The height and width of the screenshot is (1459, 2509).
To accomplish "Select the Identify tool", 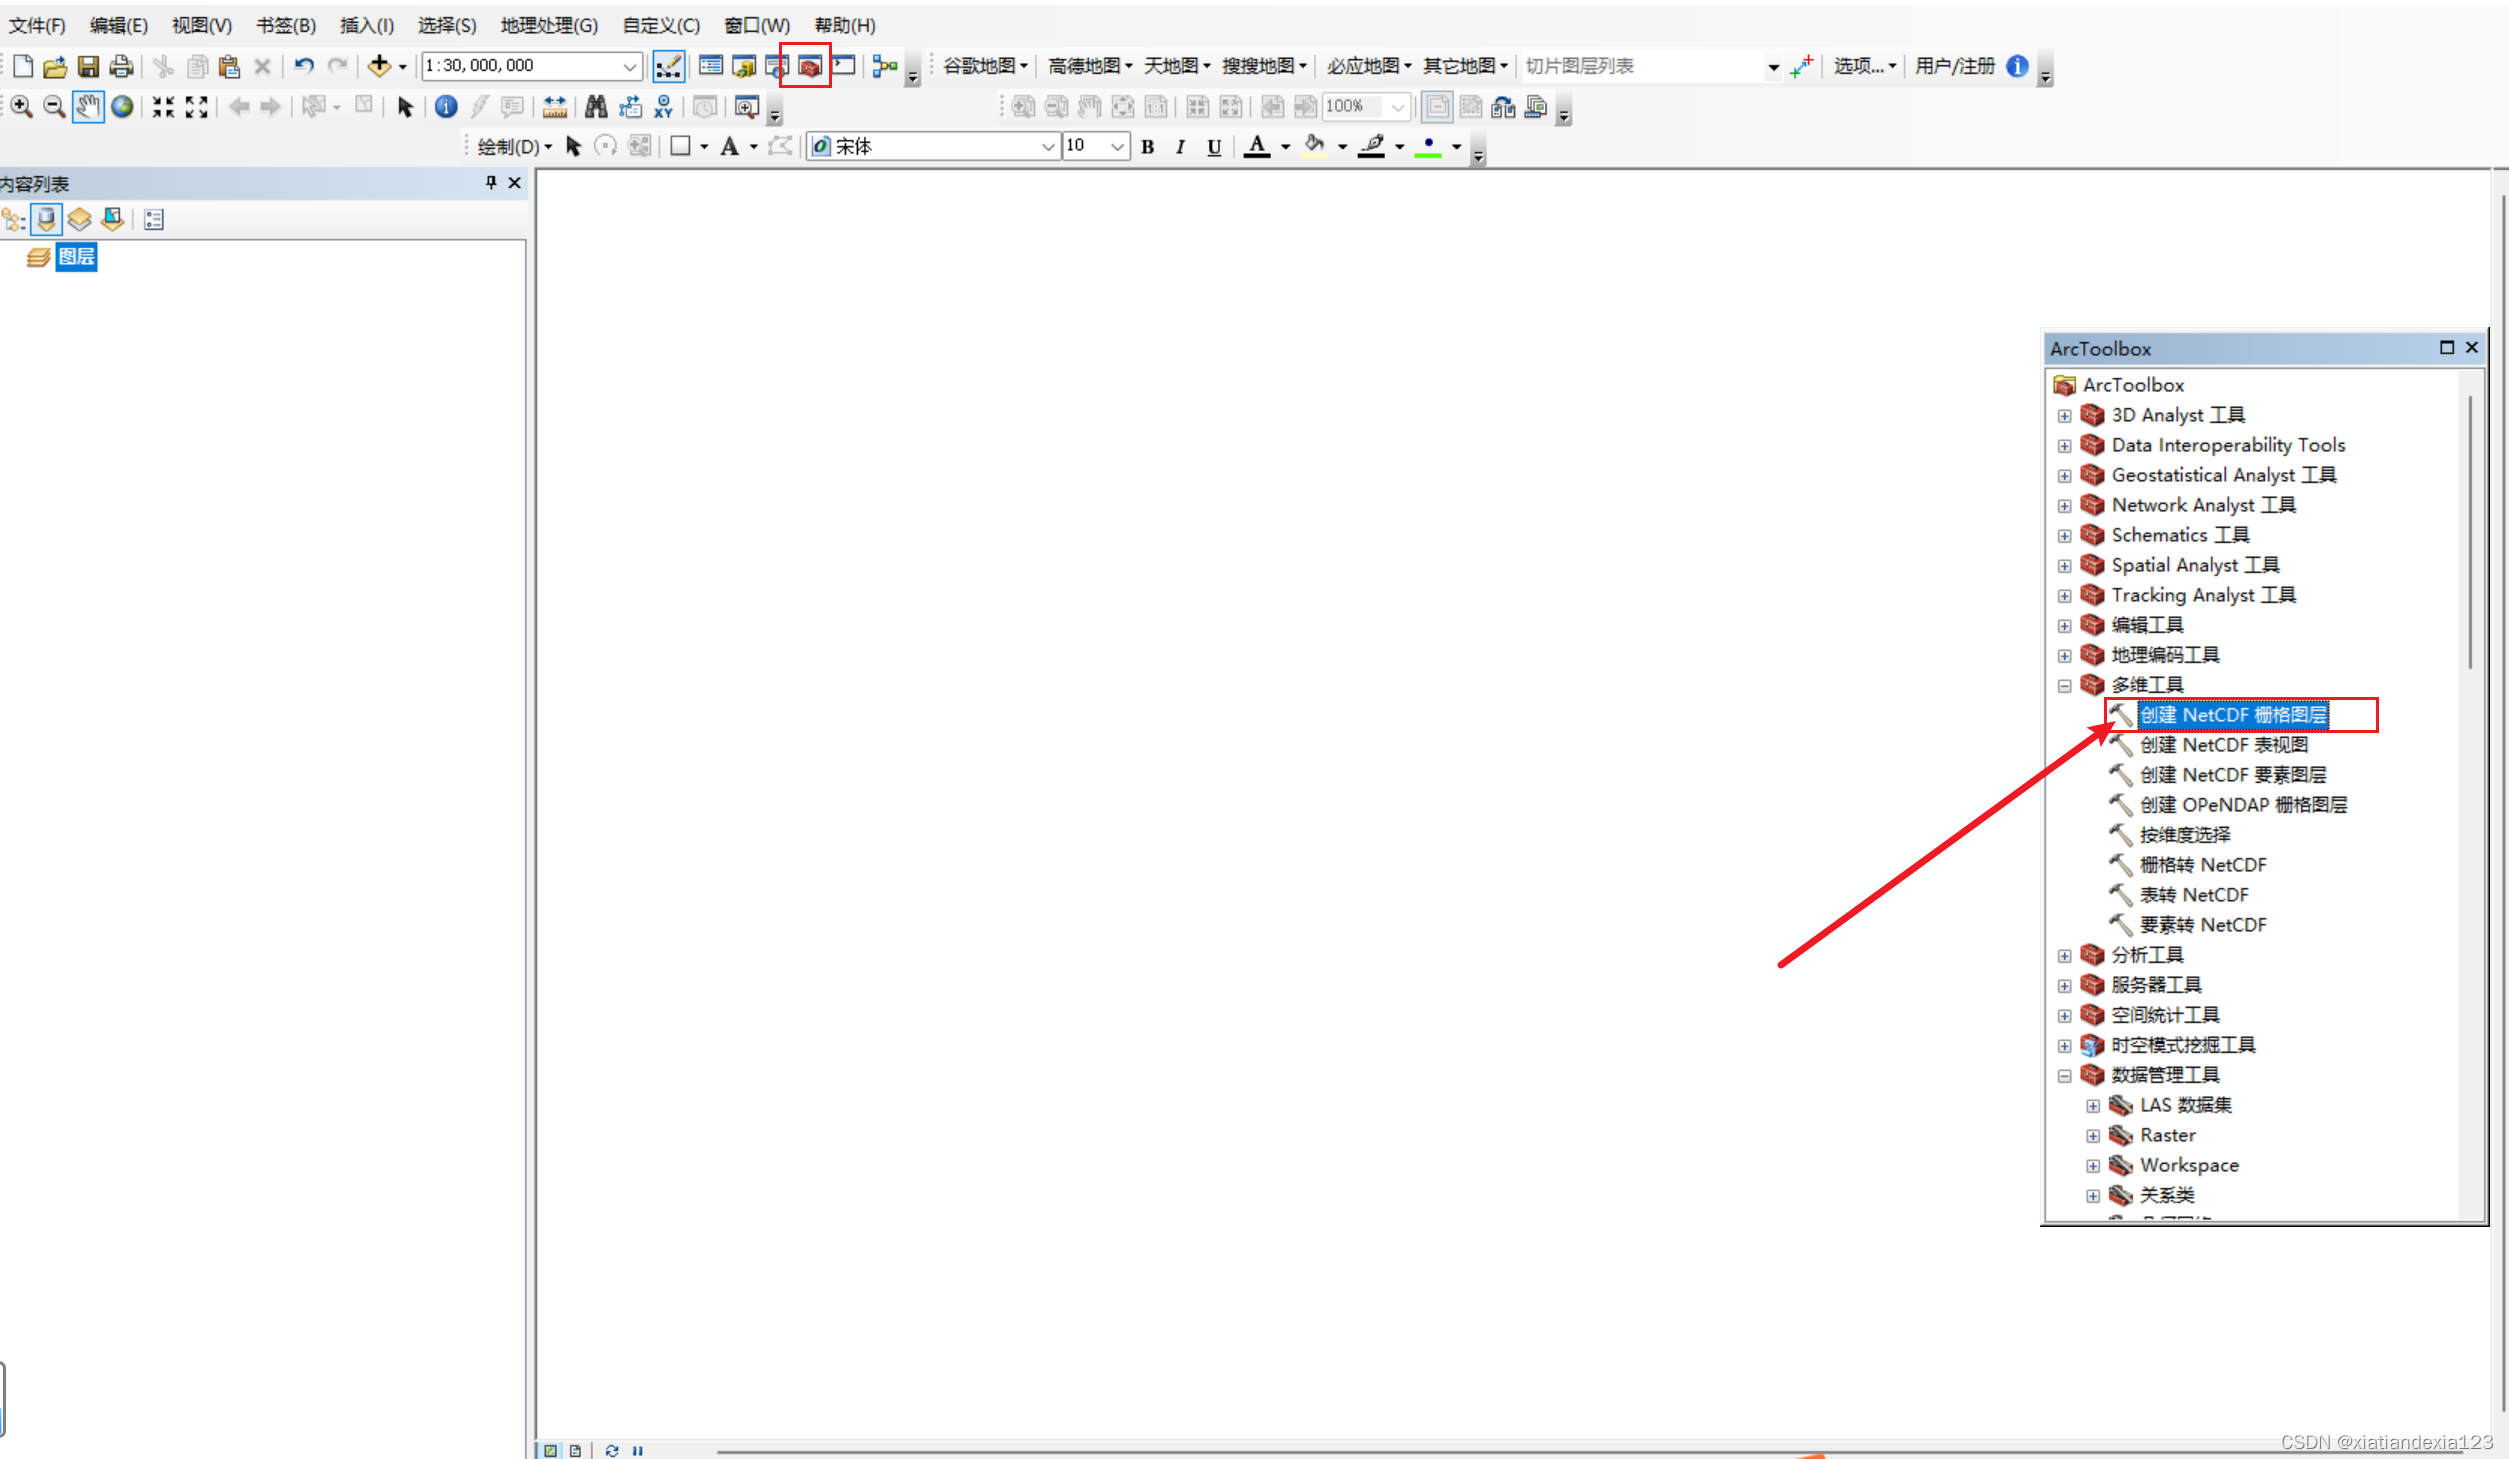I will [x=446, y=107].
